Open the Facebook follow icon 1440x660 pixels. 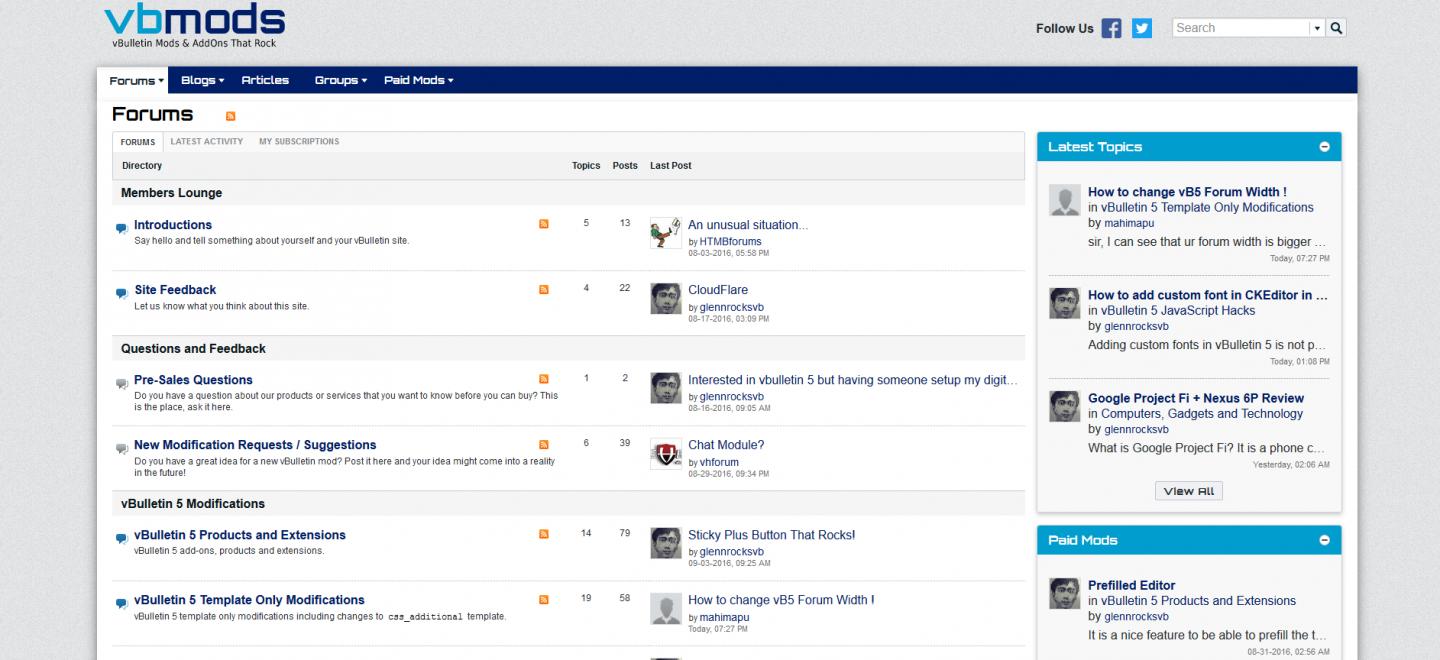pyautogui.click(x=1111, y=28)
